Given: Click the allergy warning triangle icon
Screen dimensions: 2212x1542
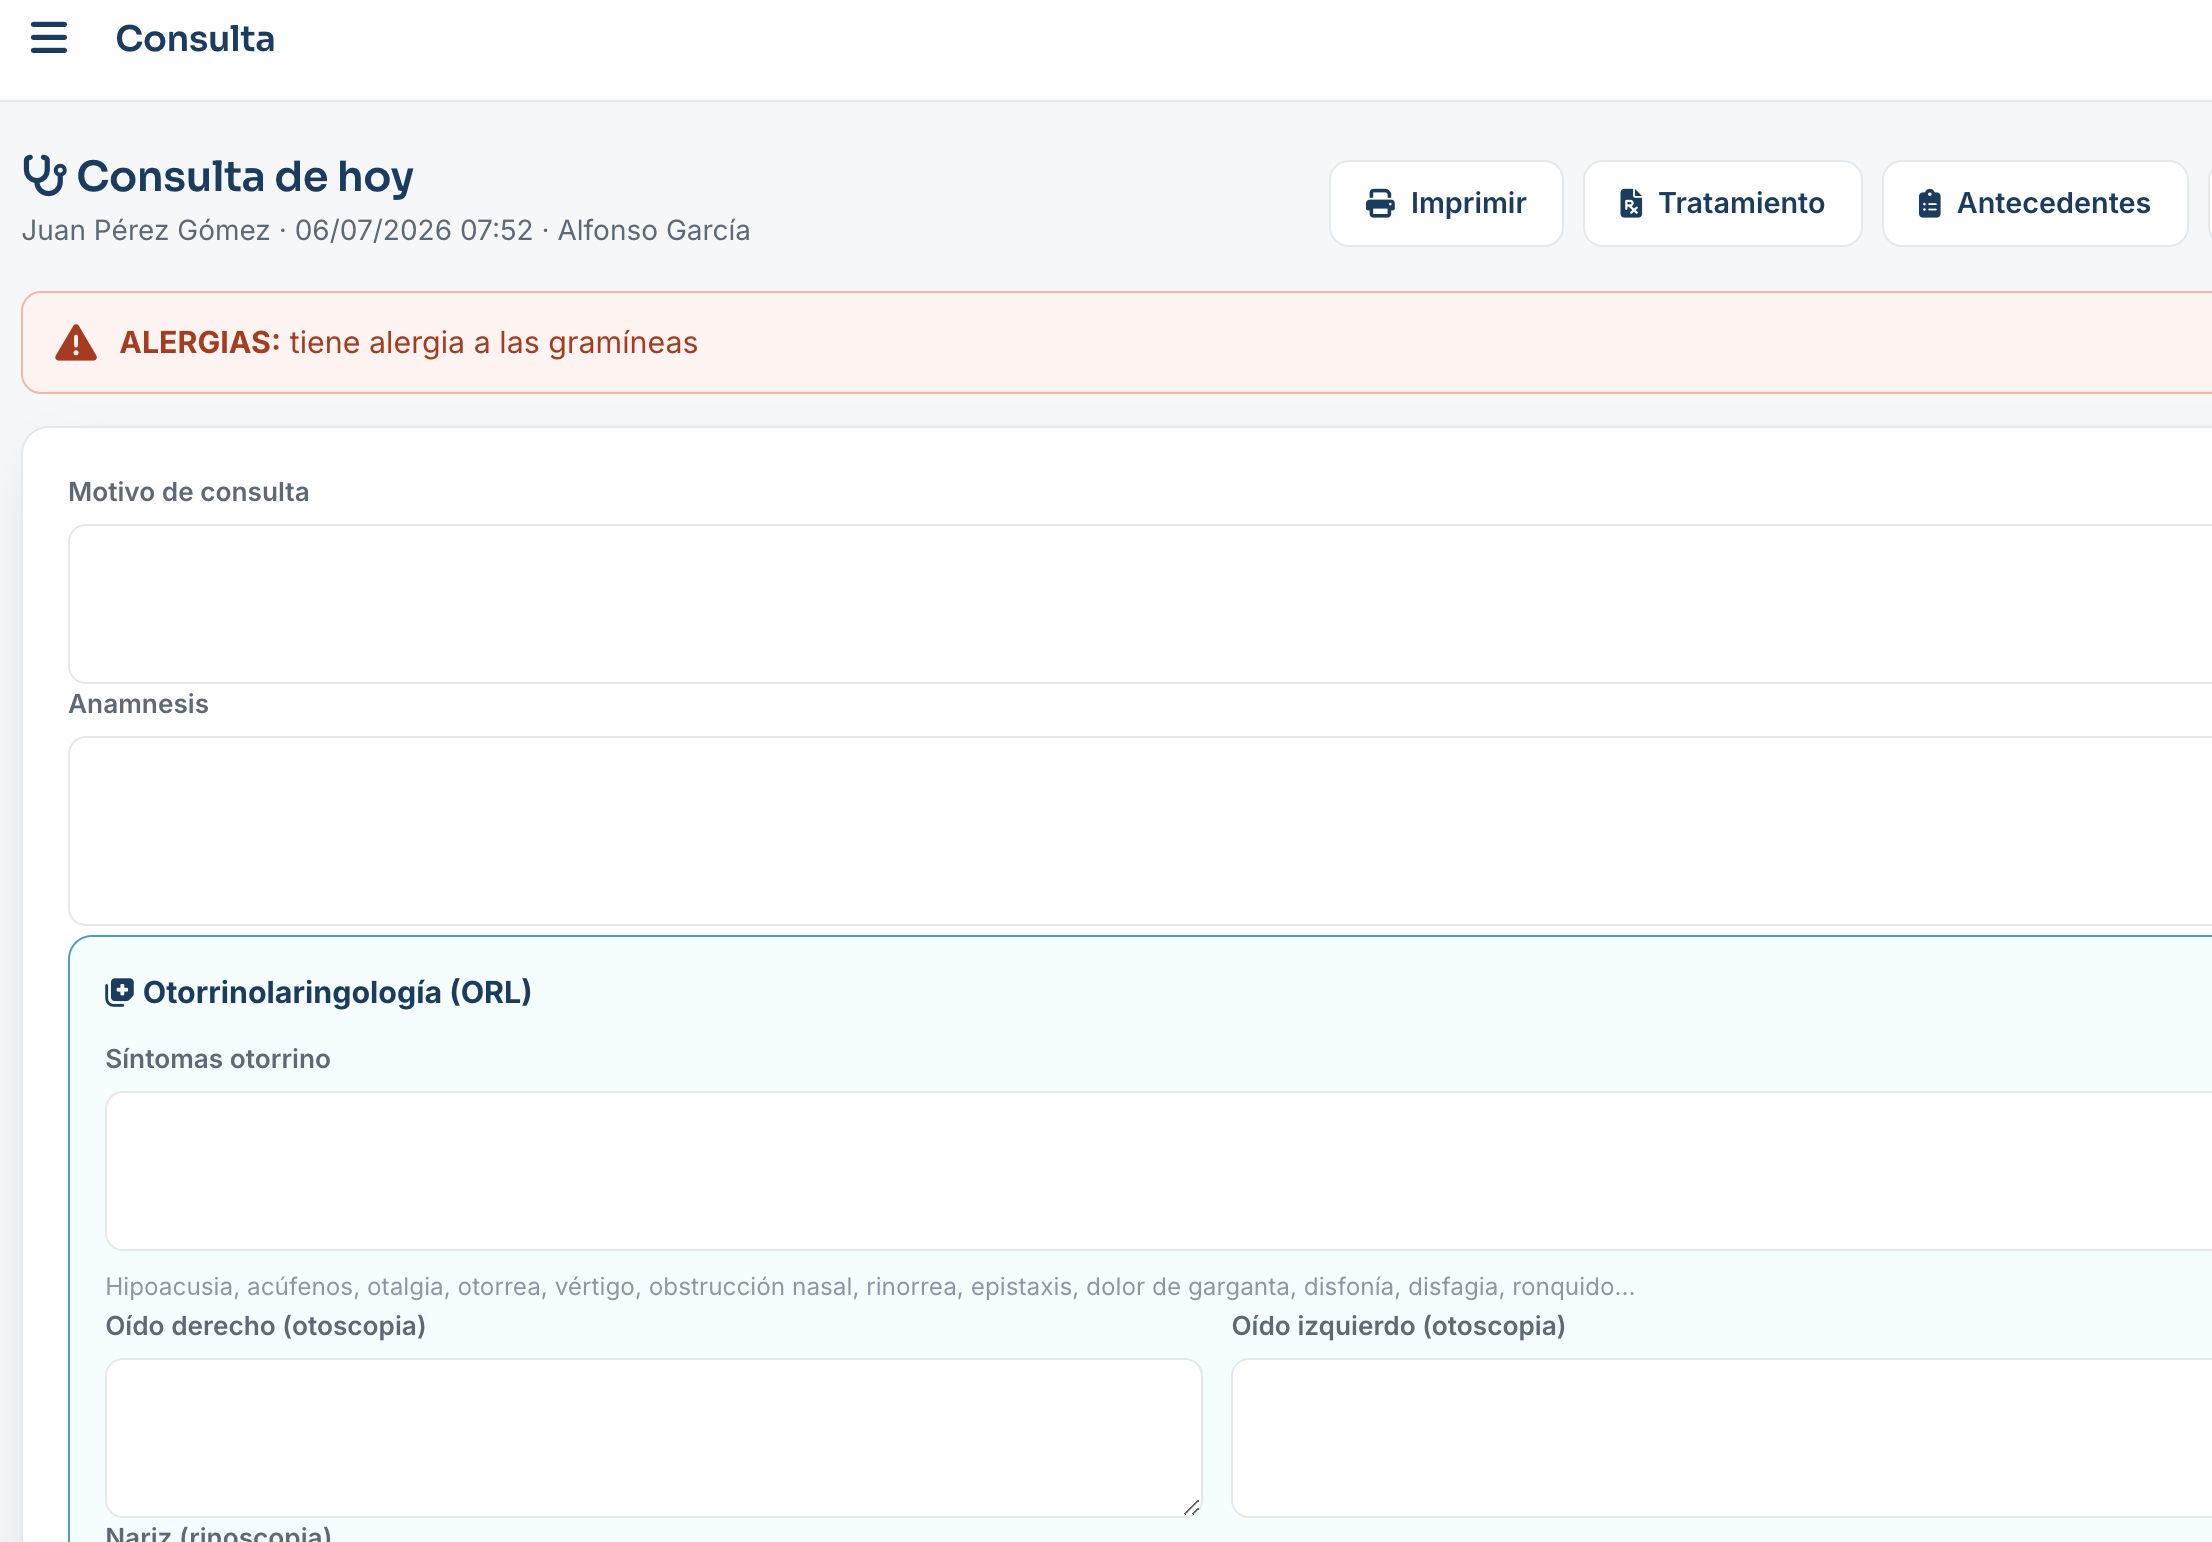Looking at the screenshot, I should pos(76,343).
